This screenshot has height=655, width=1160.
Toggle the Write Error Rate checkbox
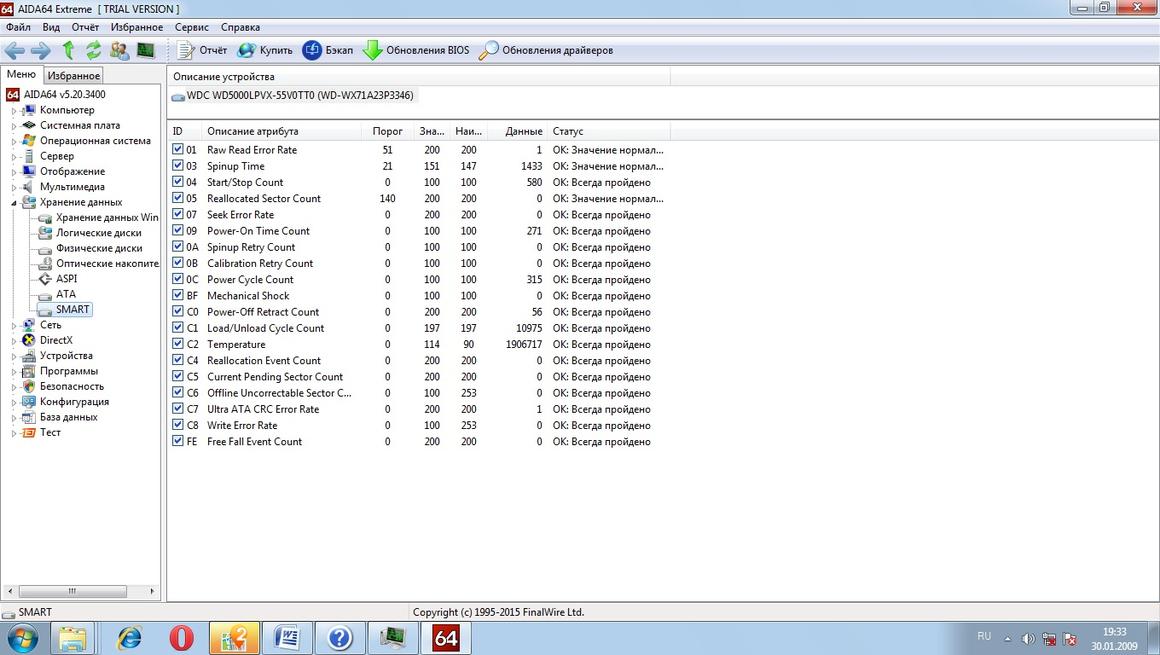point(178,425)
